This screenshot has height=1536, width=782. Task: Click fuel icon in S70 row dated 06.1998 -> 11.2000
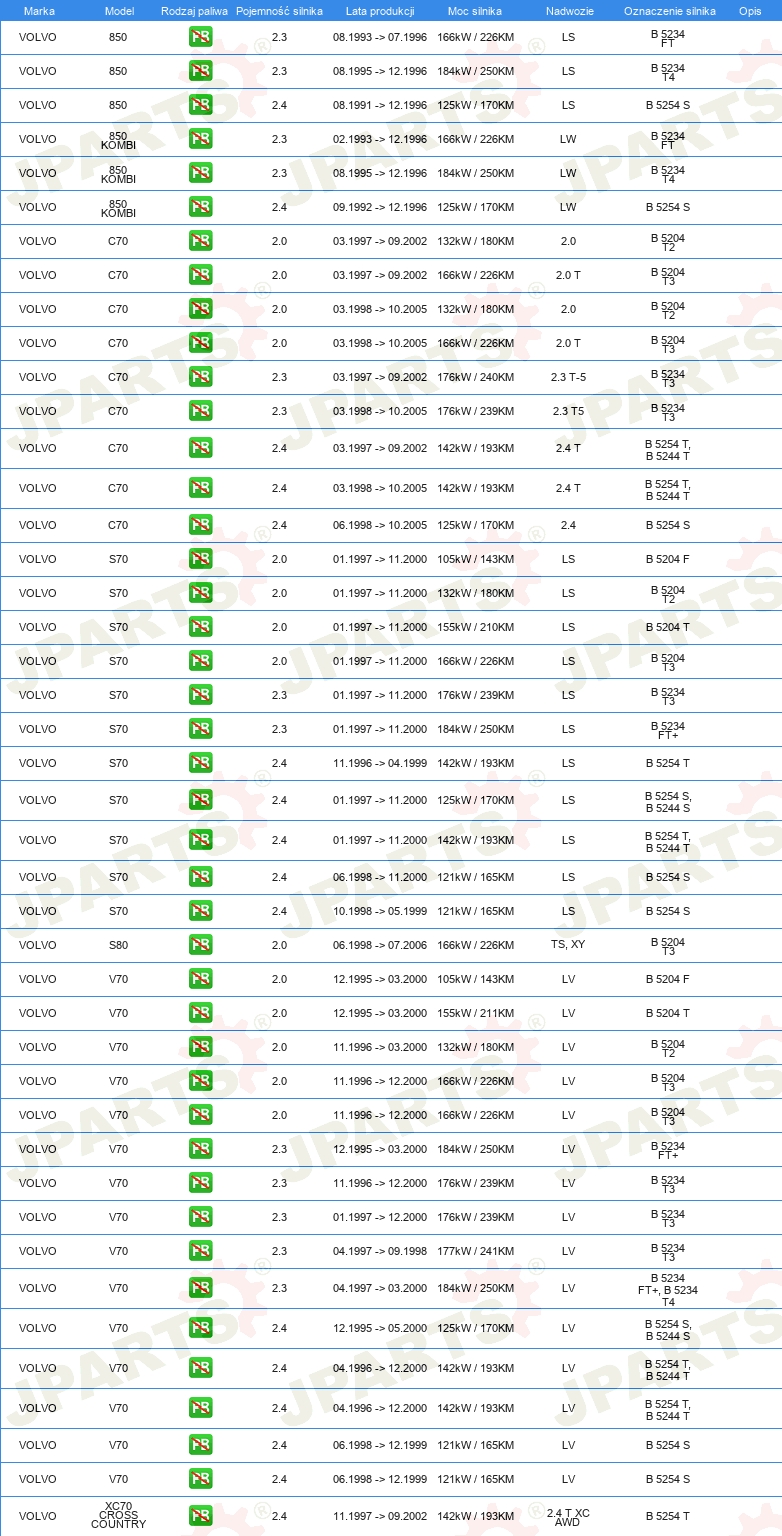(200, 878)
